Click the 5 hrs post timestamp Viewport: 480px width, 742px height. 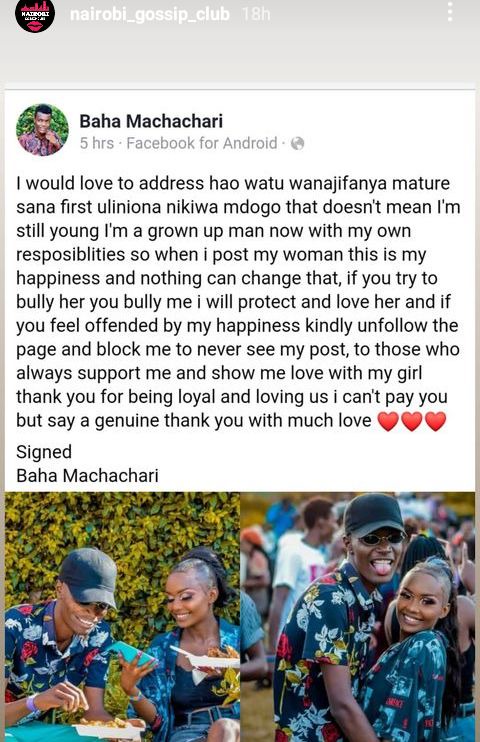tap(97, 143)
